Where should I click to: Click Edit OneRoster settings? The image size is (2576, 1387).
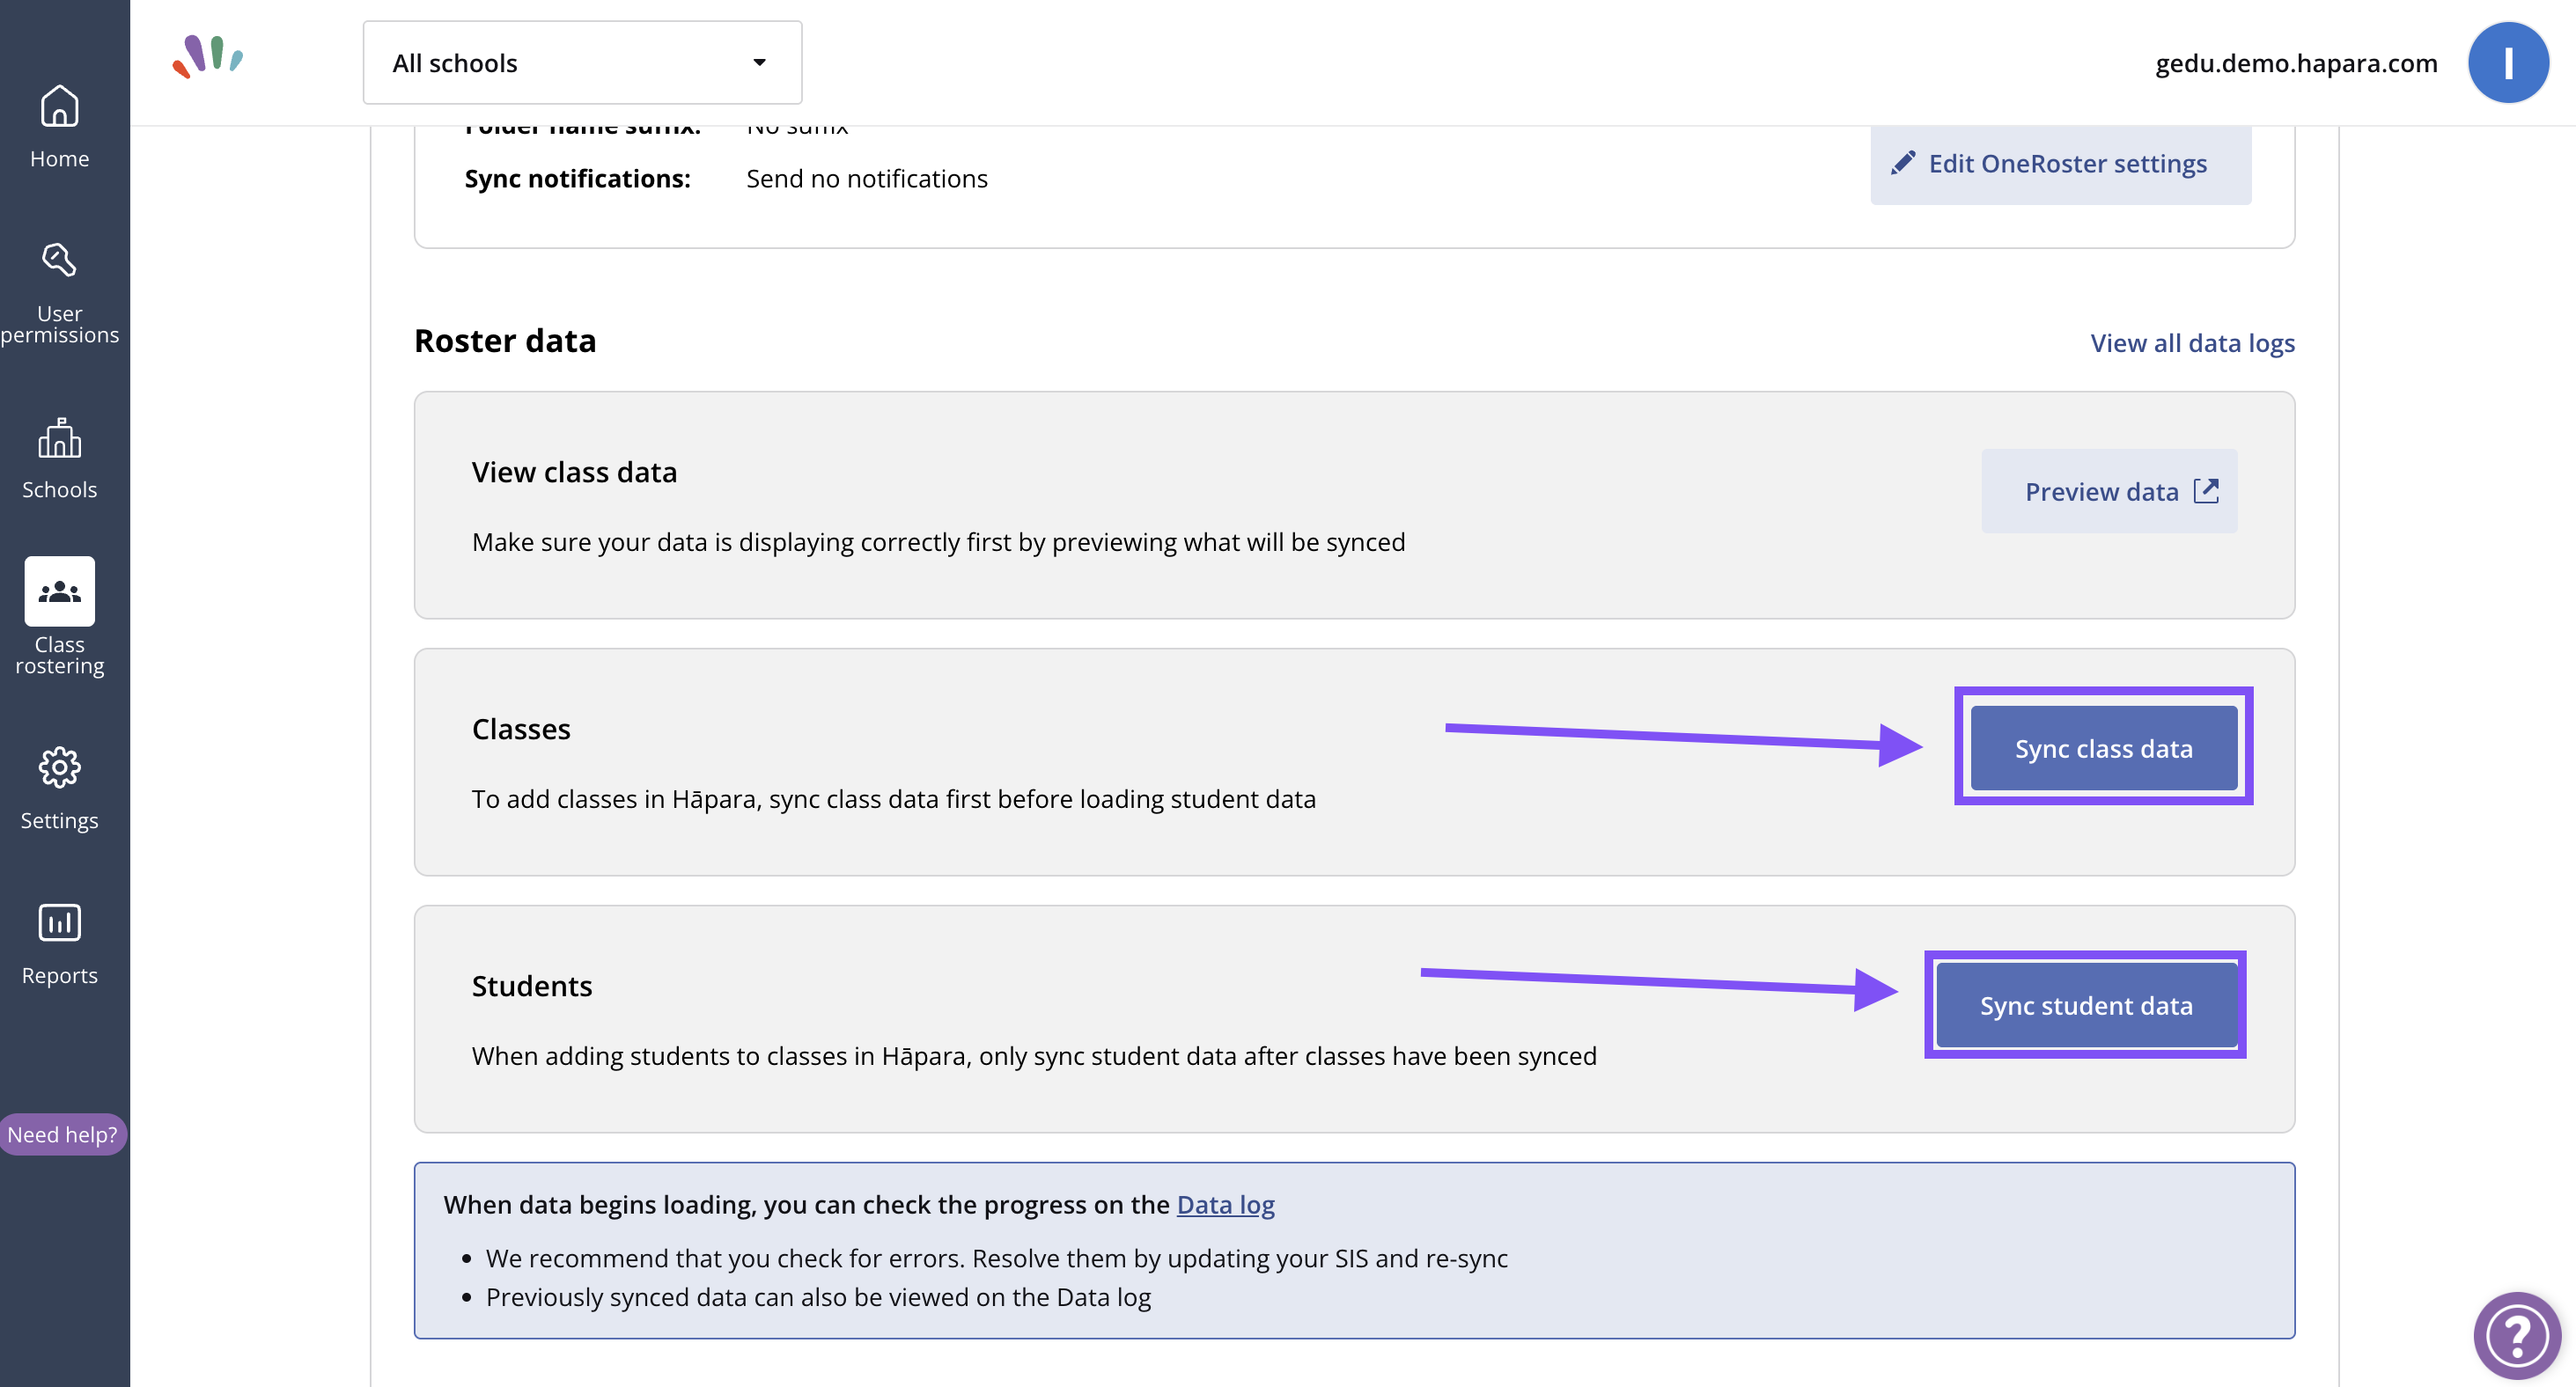2060,163
